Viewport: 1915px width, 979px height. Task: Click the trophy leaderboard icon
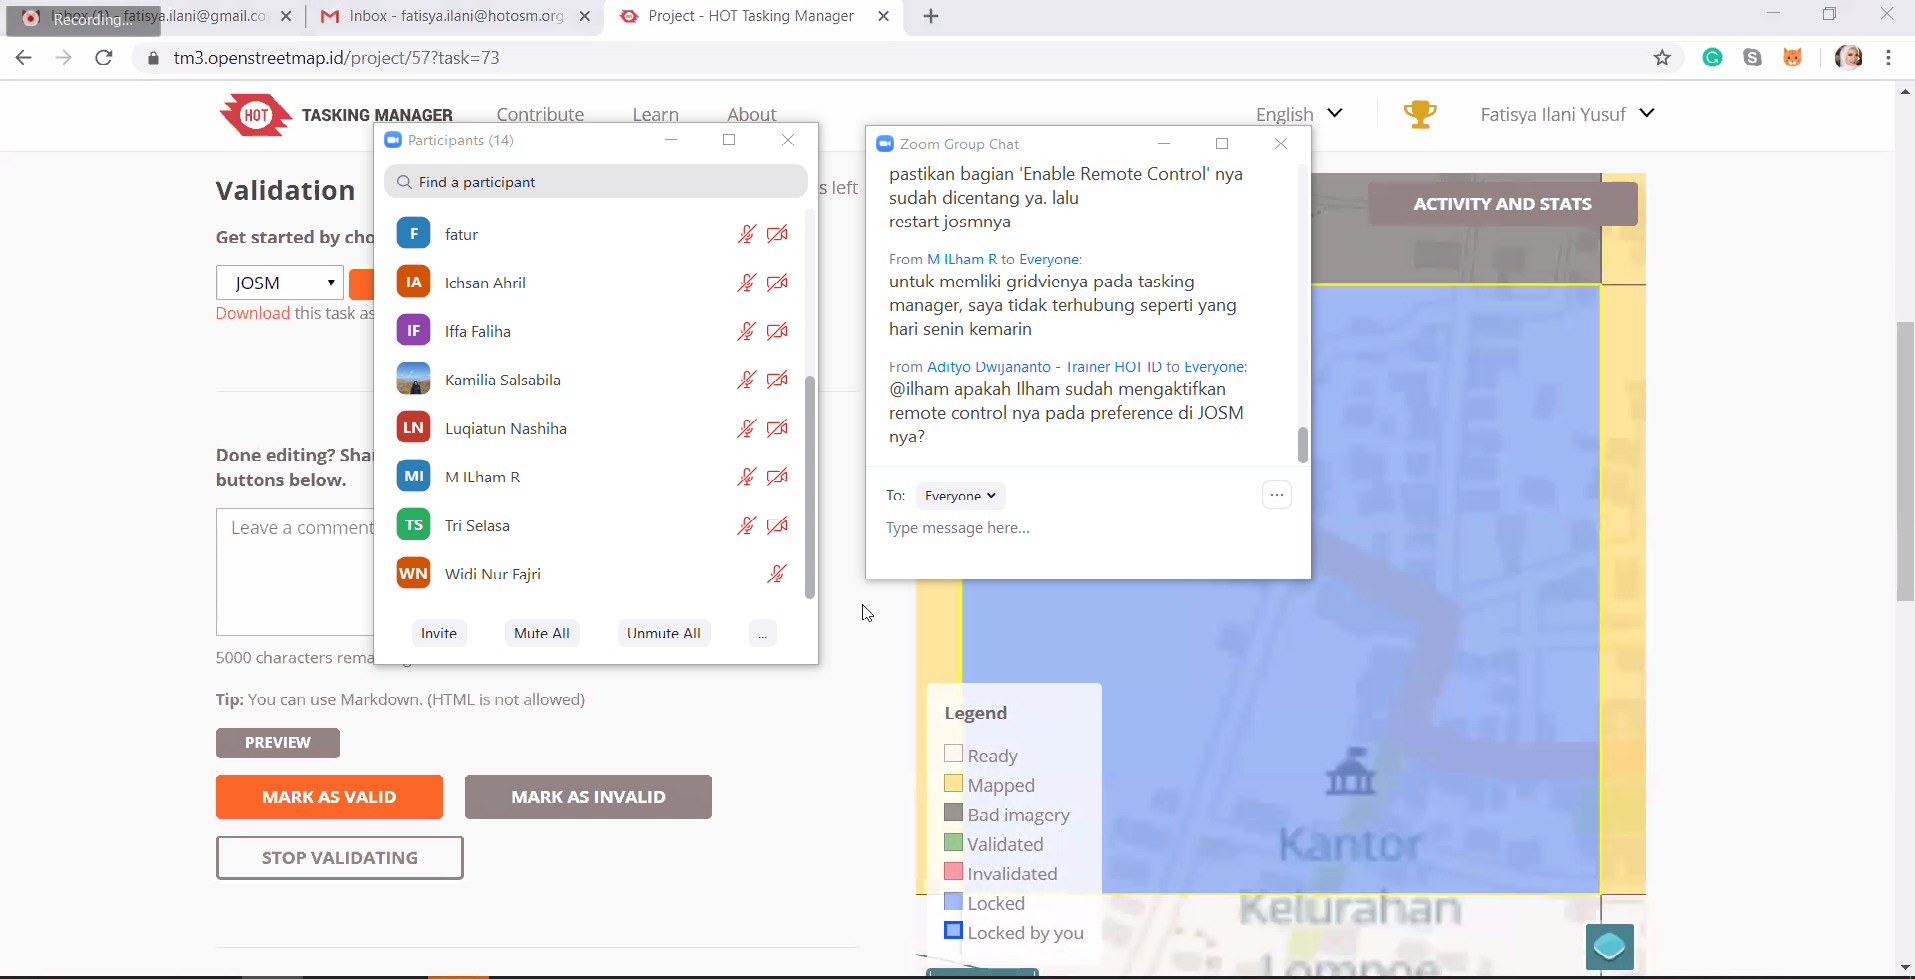tap(1419, 114)
